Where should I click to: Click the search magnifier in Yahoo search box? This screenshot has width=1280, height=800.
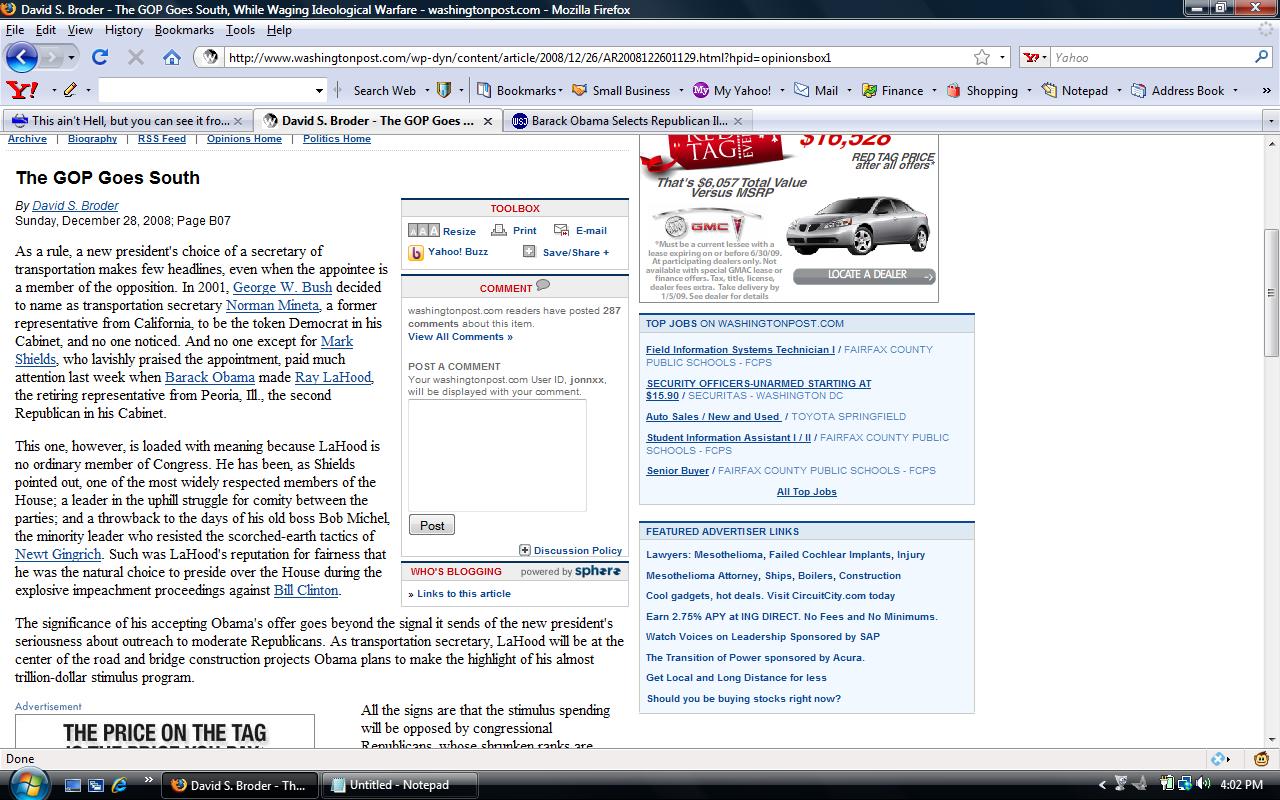pyautogui.click(x=1262, y=57)
